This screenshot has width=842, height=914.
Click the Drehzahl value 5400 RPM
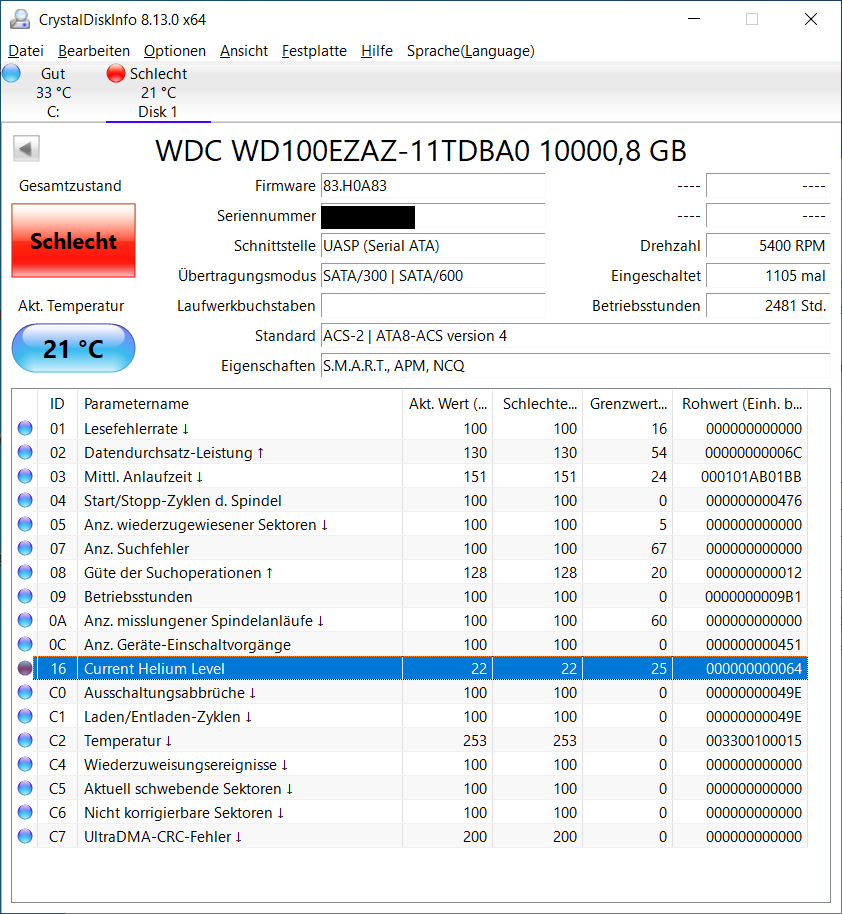click(x=768, y=246)
